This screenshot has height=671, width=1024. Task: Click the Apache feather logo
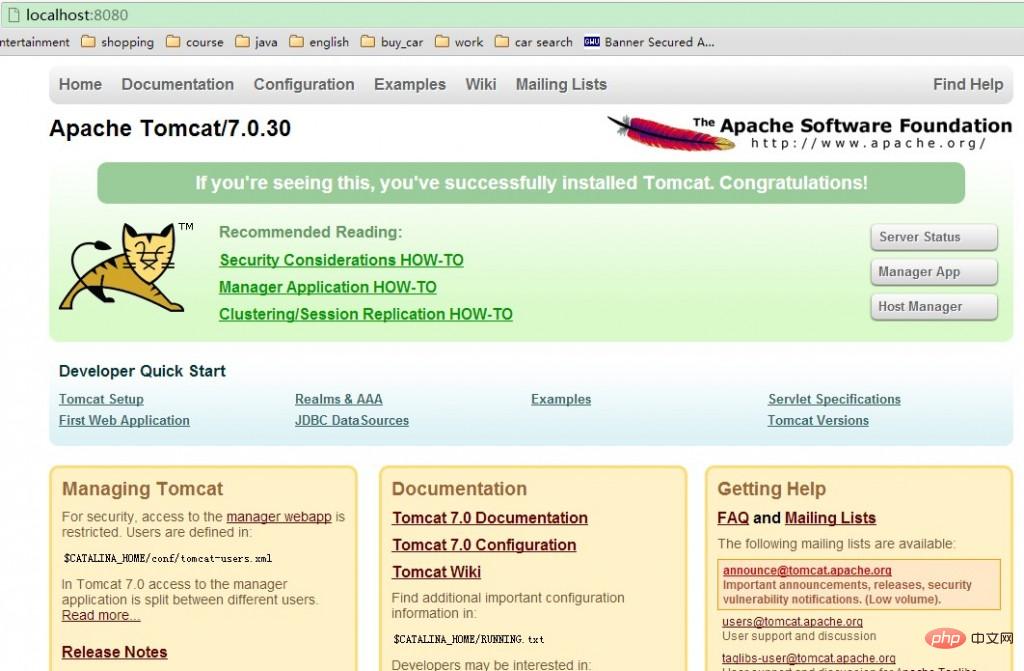669,133
